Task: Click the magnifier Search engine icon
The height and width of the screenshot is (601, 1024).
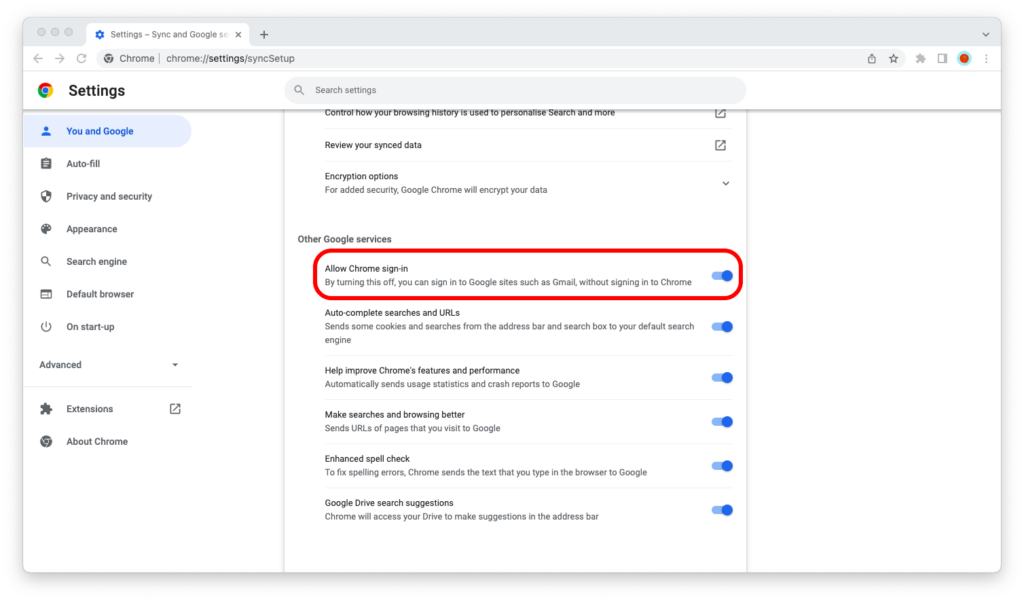Action: pos(46,262)
